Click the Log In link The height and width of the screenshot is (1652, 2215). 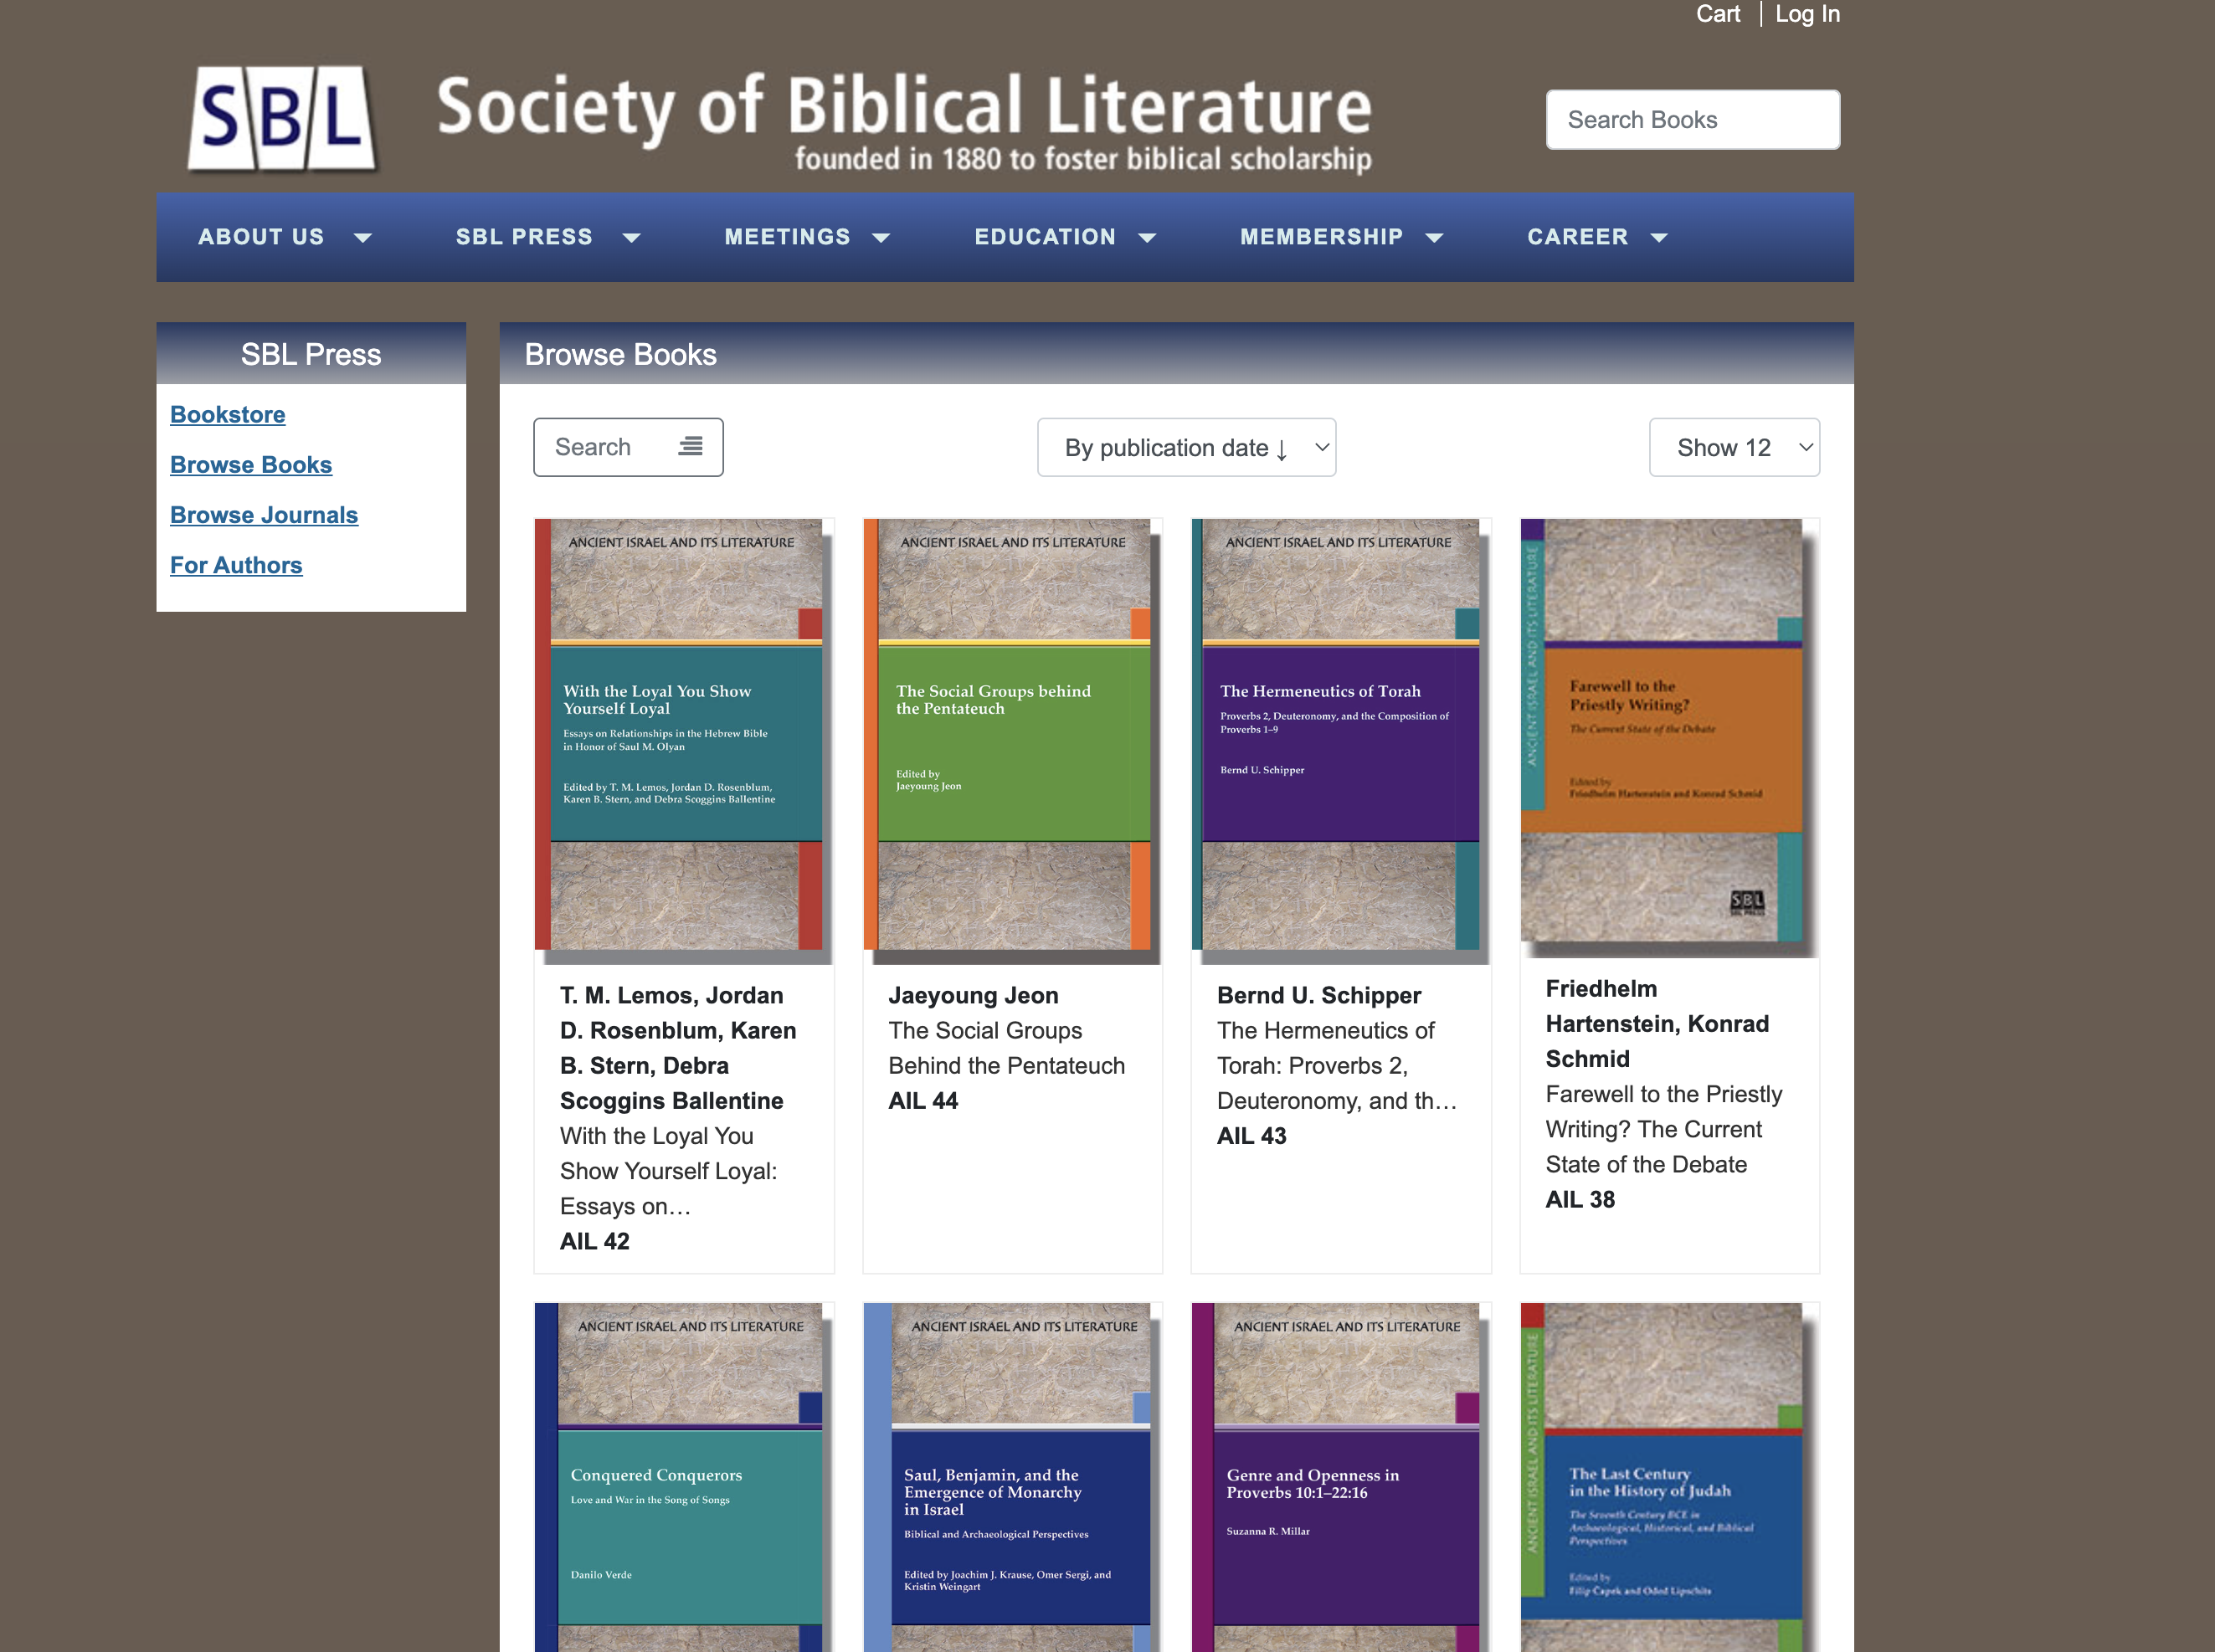[1807, 14]
